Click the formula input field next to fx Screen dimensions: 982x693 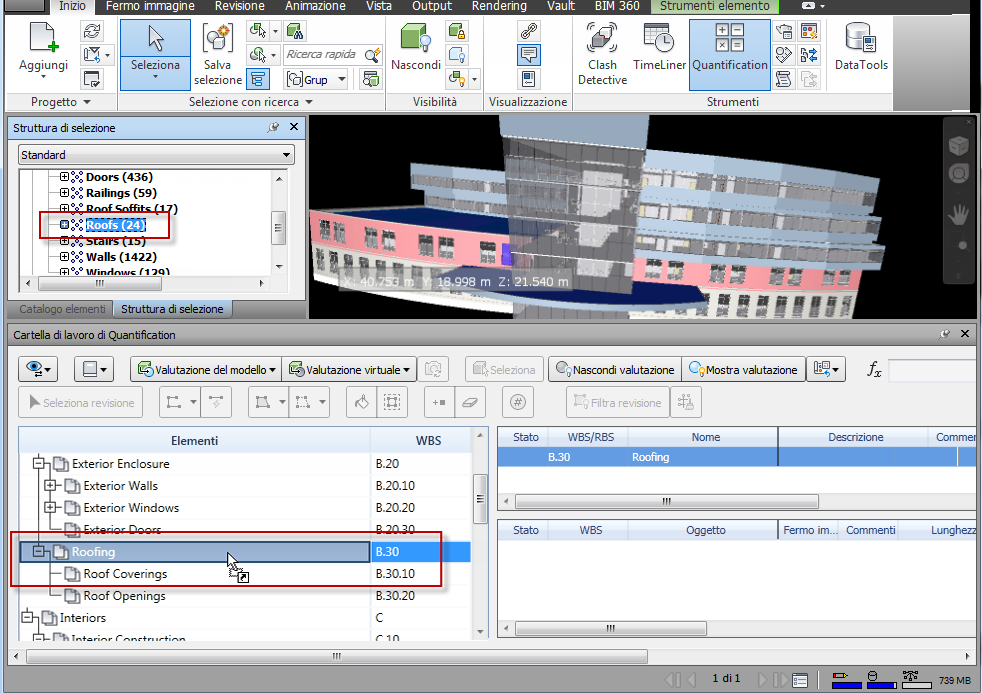[934, 370]
